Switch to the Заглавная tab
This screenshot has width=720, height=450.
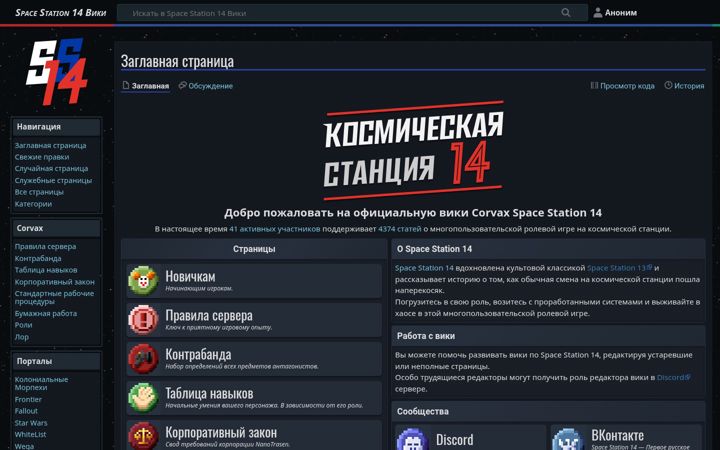[146, 86]
